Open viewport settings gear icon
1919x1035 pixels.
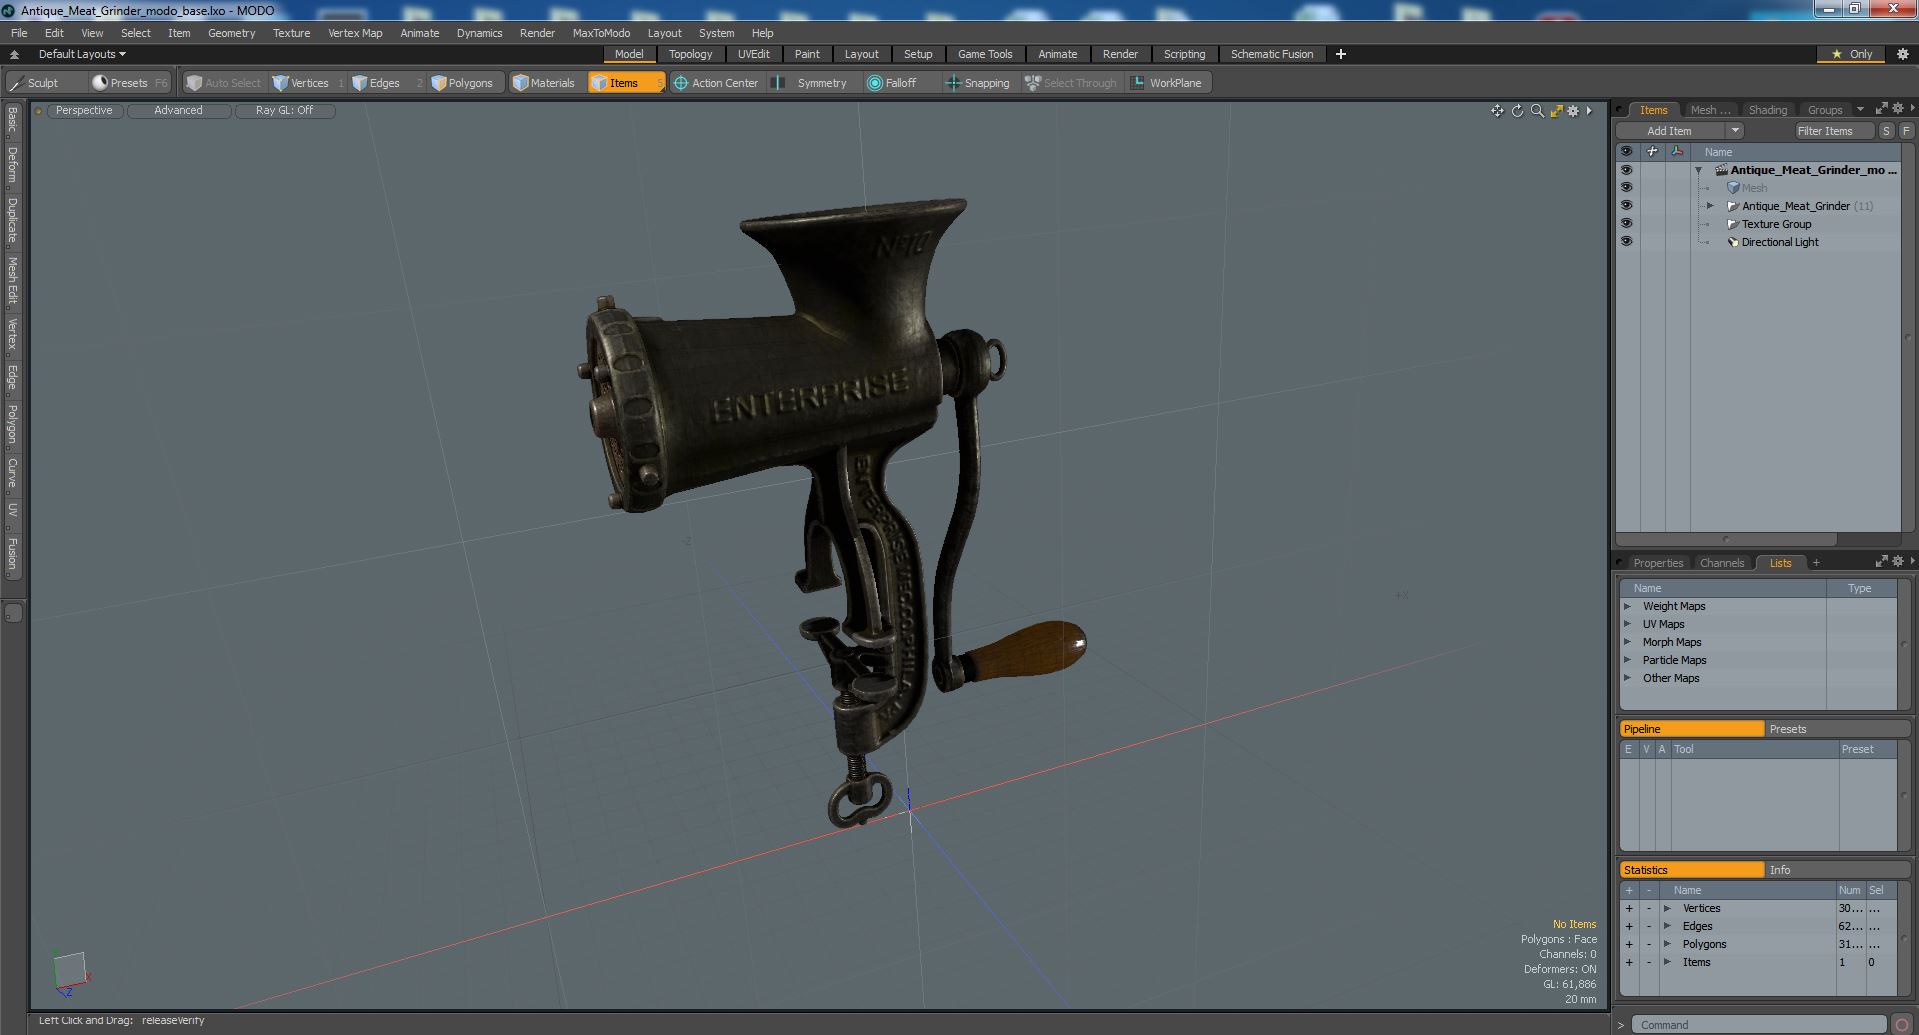pyautogui.click(x=1573, y=111)
